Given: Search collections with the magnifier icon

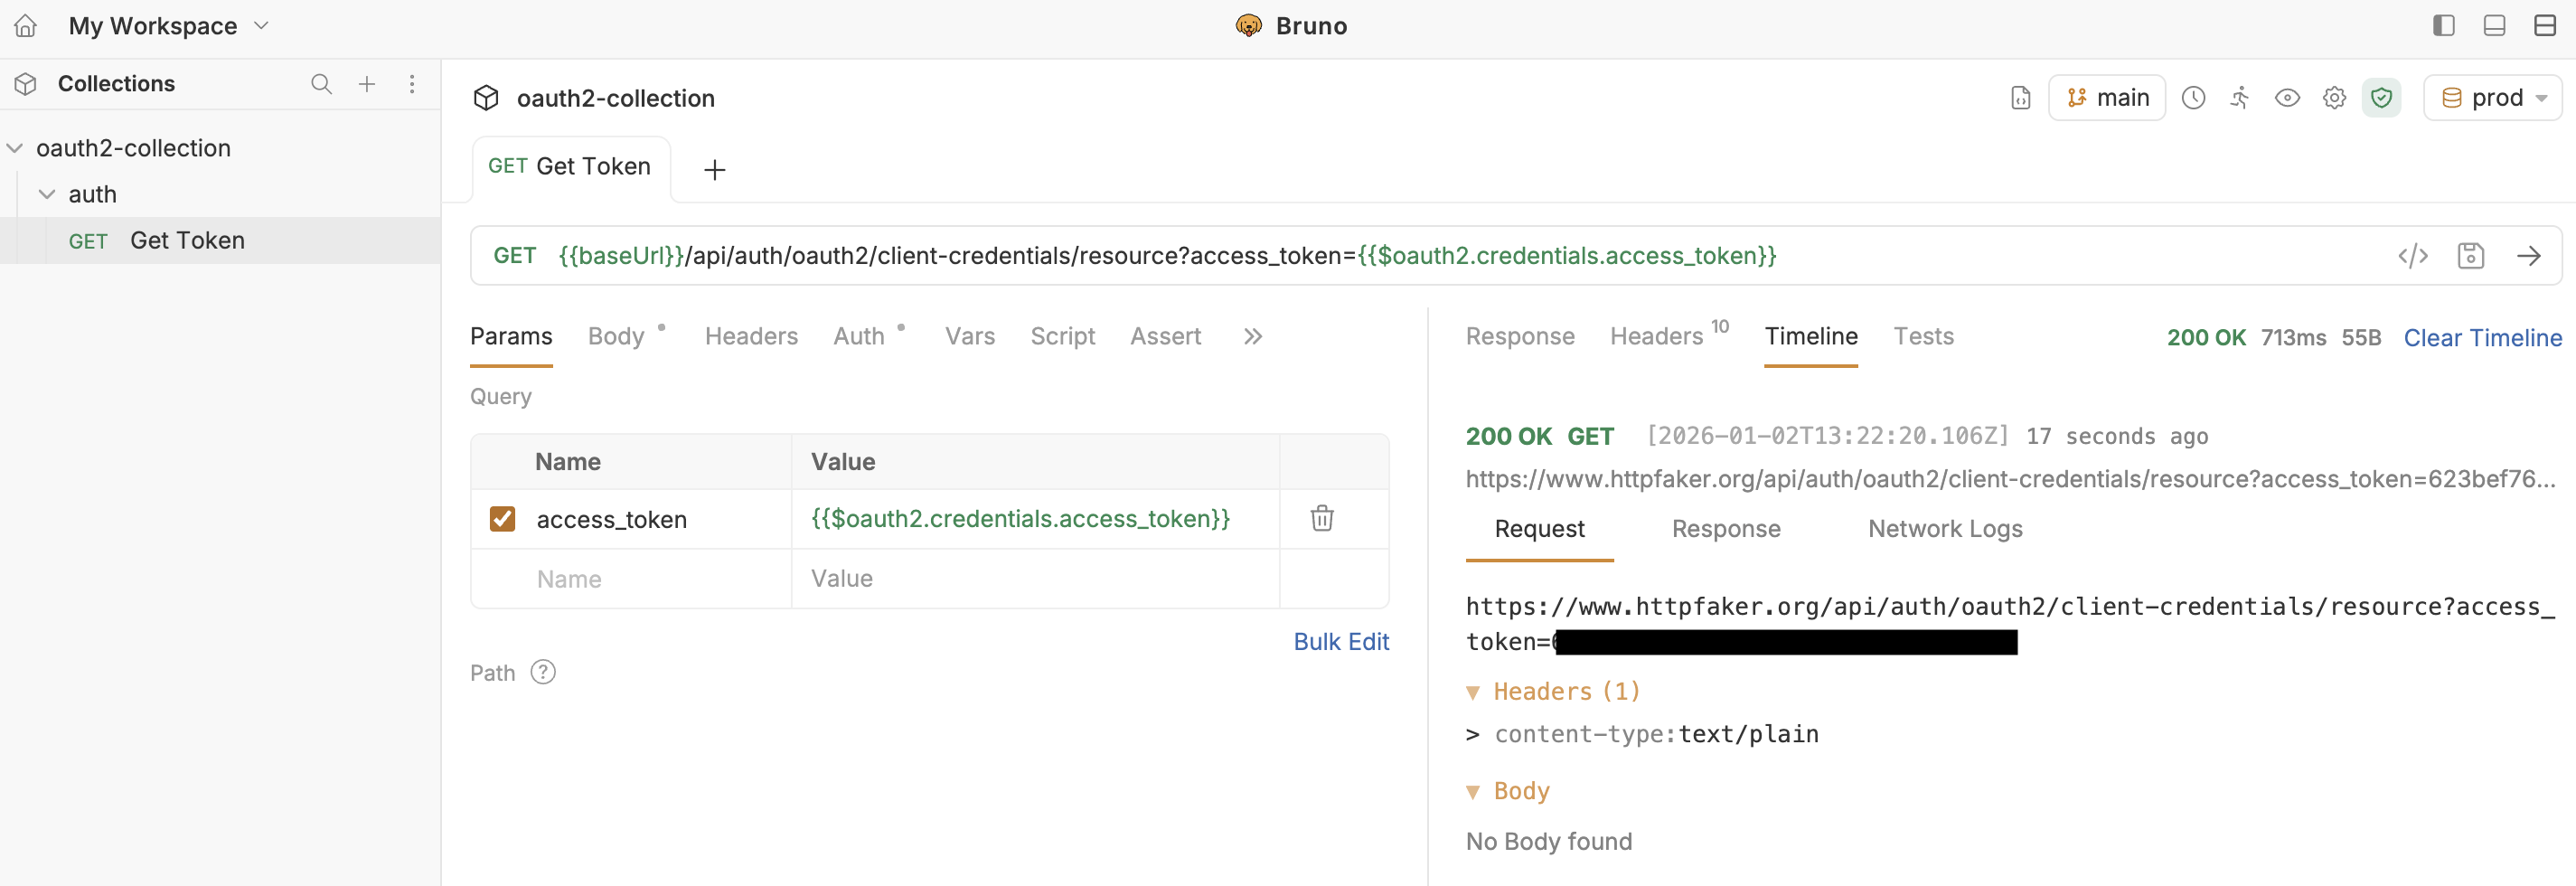Looking at the screenshot, I should click(321, 84).
